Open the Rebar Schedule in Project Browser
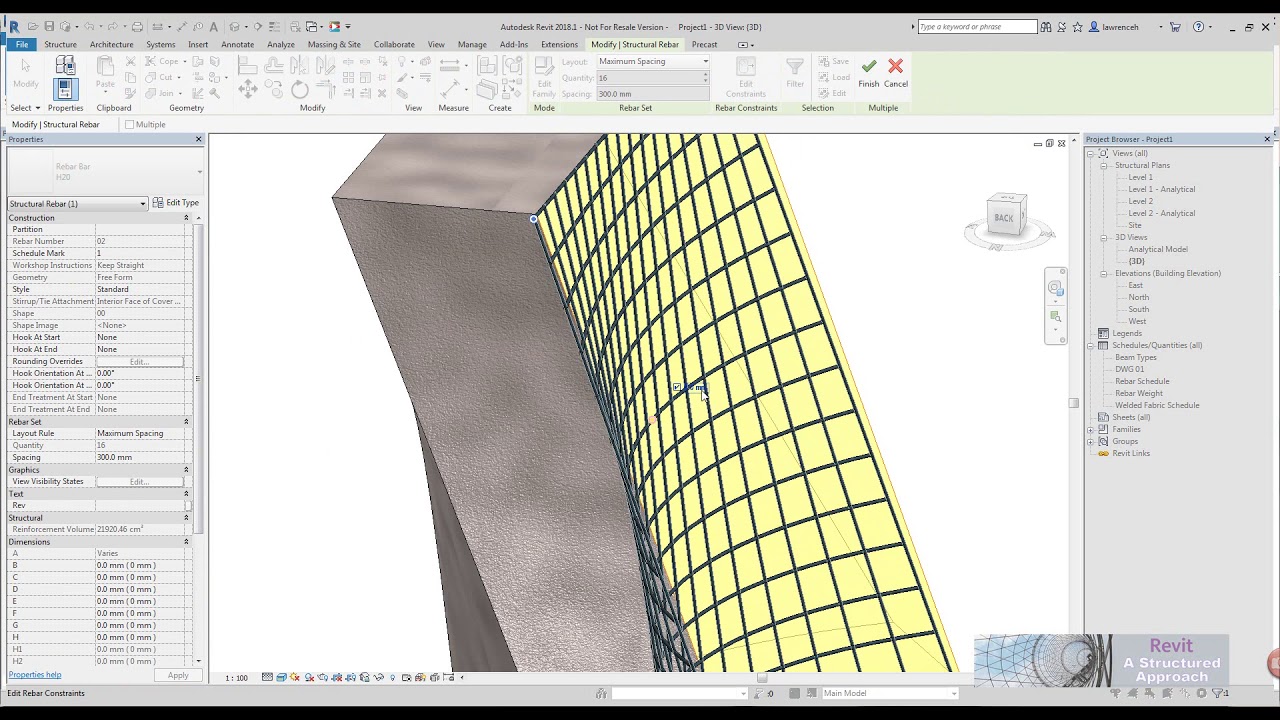Screen dimensions: 1280x720 1141,381
